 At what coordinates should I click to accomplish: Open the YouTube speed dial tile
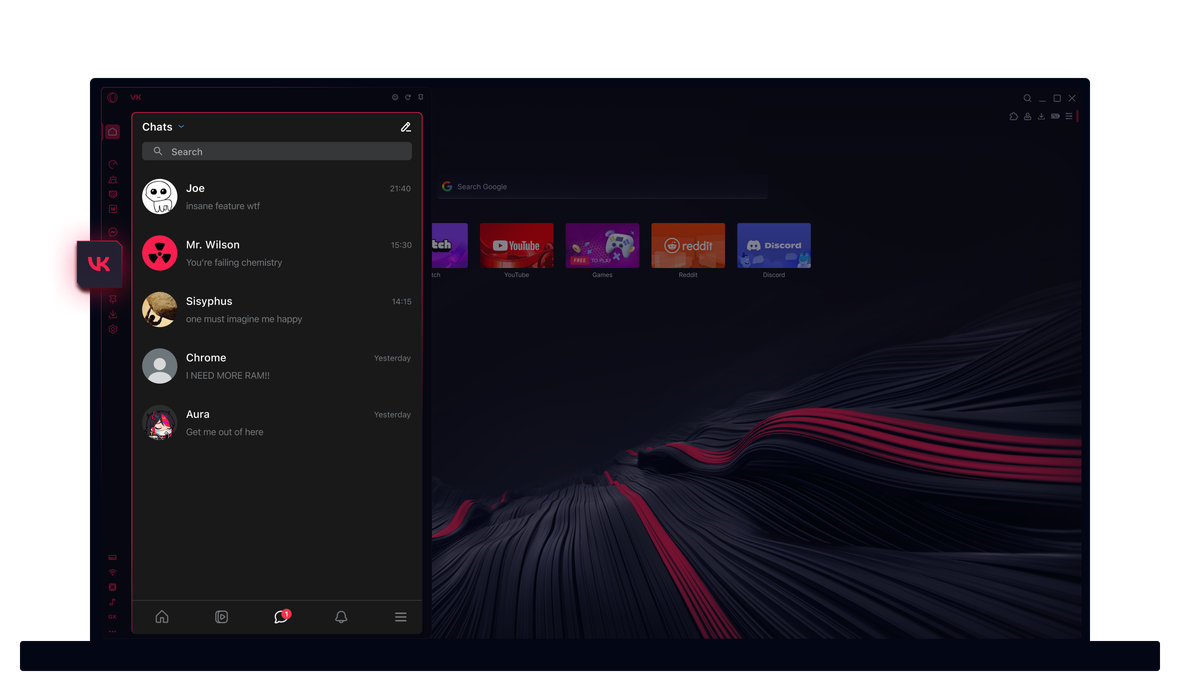[516, 246]
